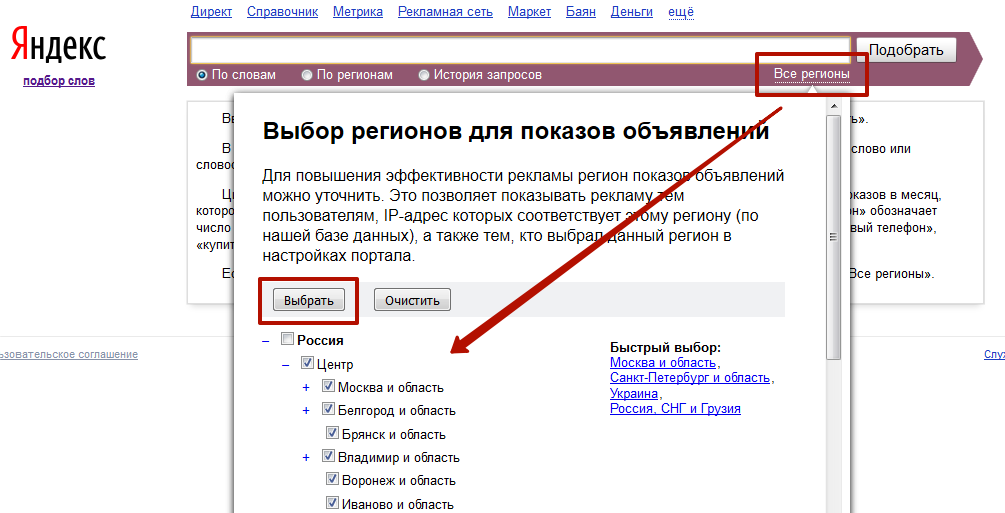This screenshot has width=1005, height=513.
Task: Select the По словам radio button
Action: tap(202, 75)
